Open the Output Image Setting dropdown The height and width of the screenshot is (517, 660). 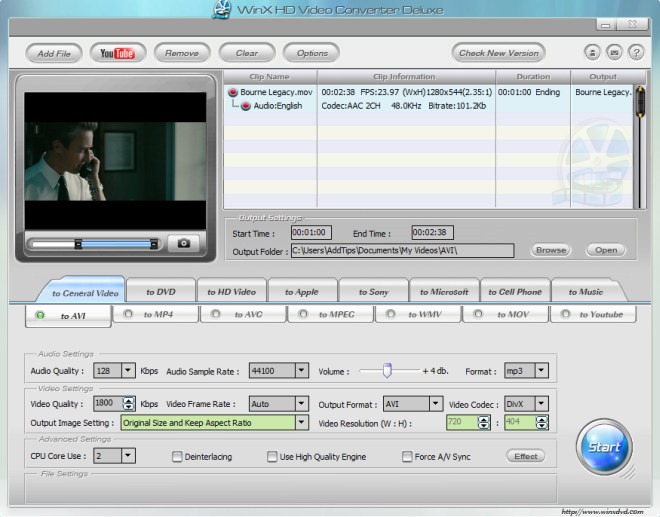(x=301, y=422)
